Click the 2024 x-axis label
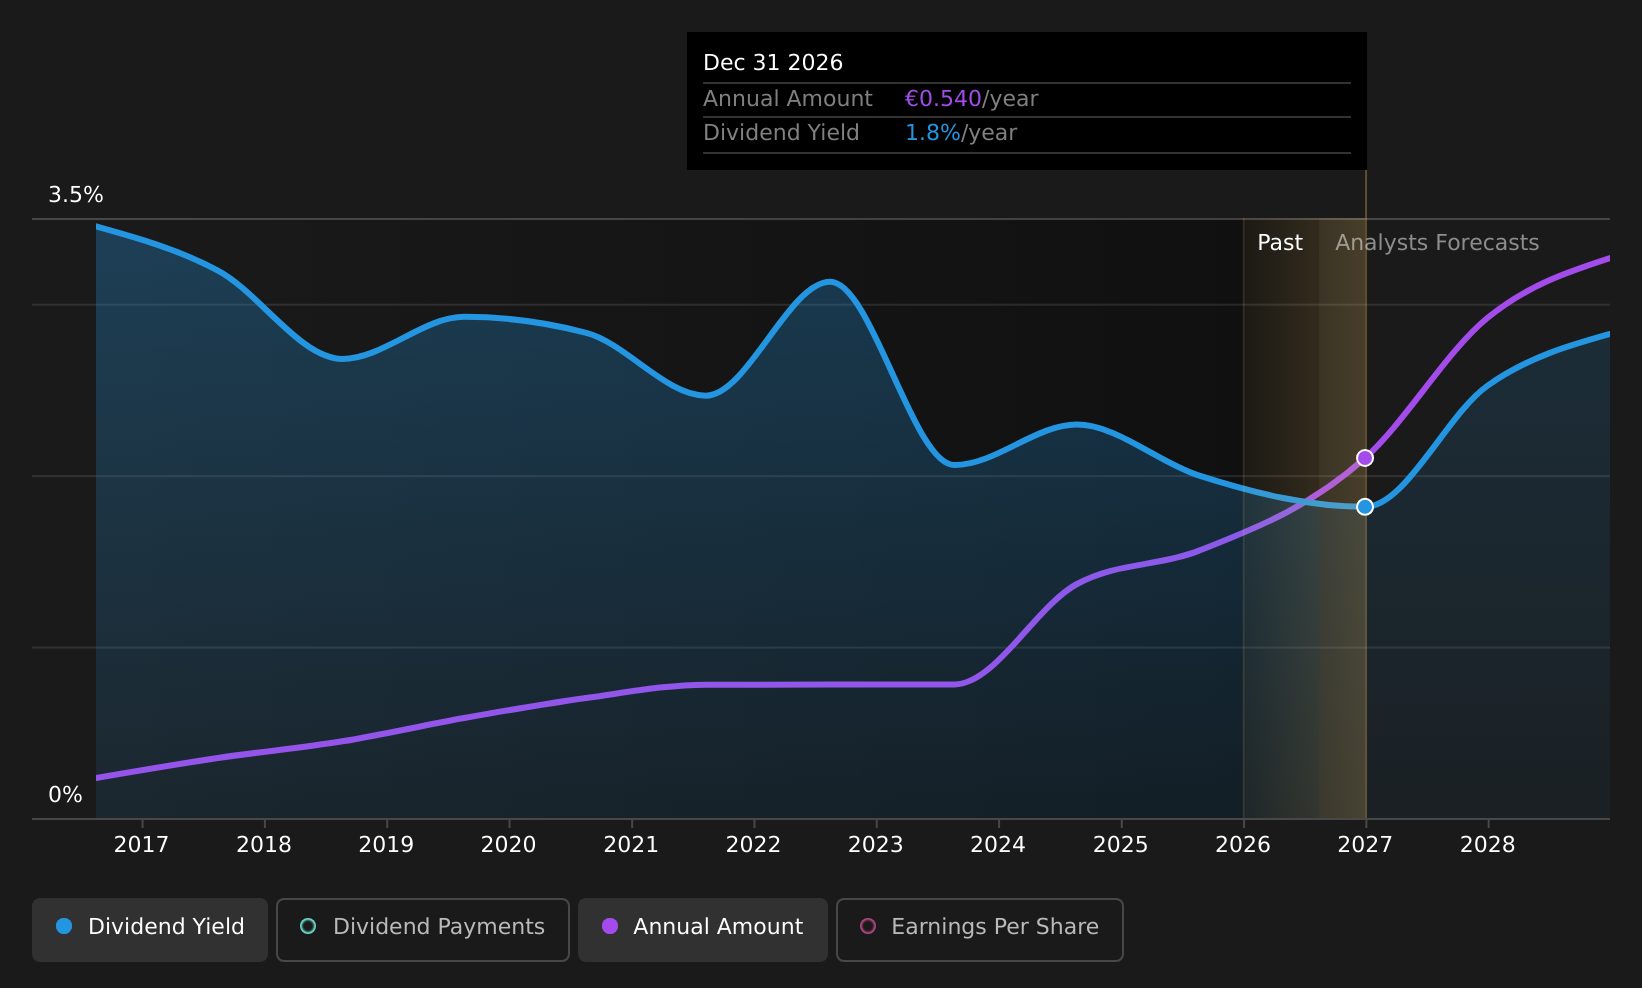Image resolution: width=1642 pixels, height=988 pixels. click(x=998, y=845)
